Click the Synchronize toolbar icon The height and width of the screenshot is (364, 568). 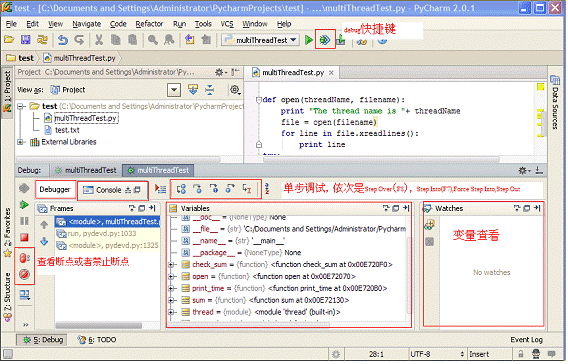tap(42, 39)
